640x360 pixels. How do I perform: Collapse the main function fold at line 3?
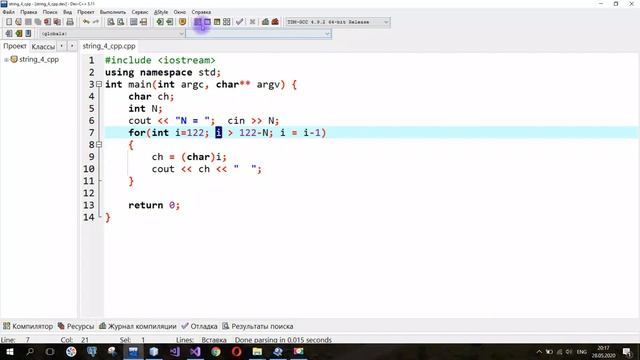[99, 84]
